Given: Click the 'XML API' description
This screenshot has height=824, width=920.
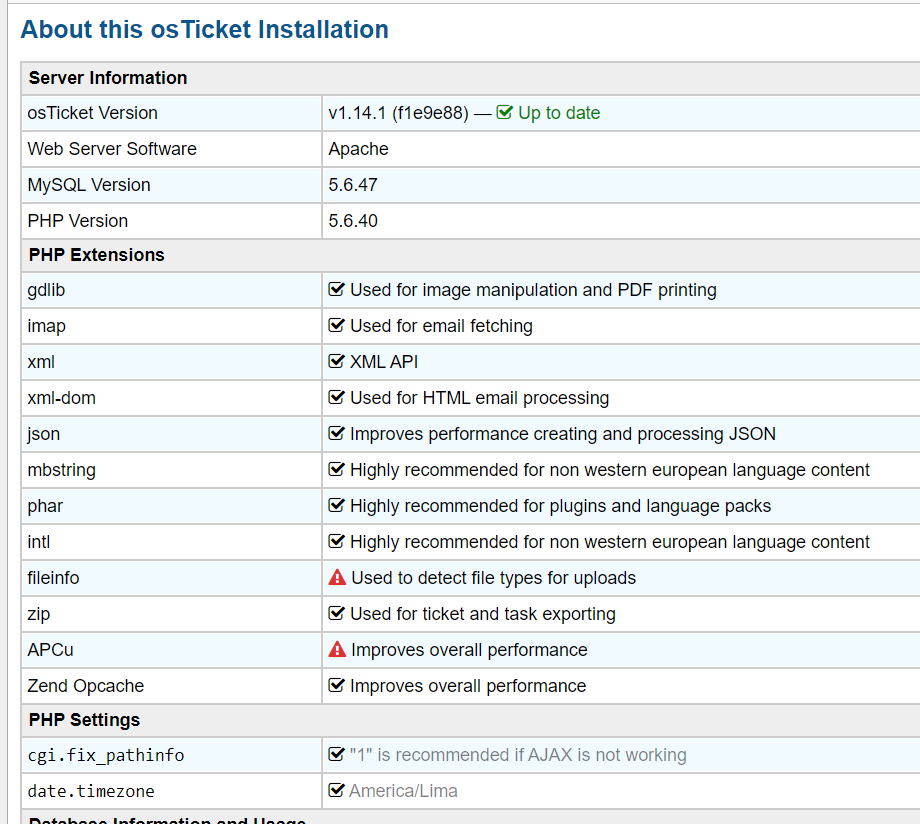Looking at the screenshot, I should click(x=384, y=362).
